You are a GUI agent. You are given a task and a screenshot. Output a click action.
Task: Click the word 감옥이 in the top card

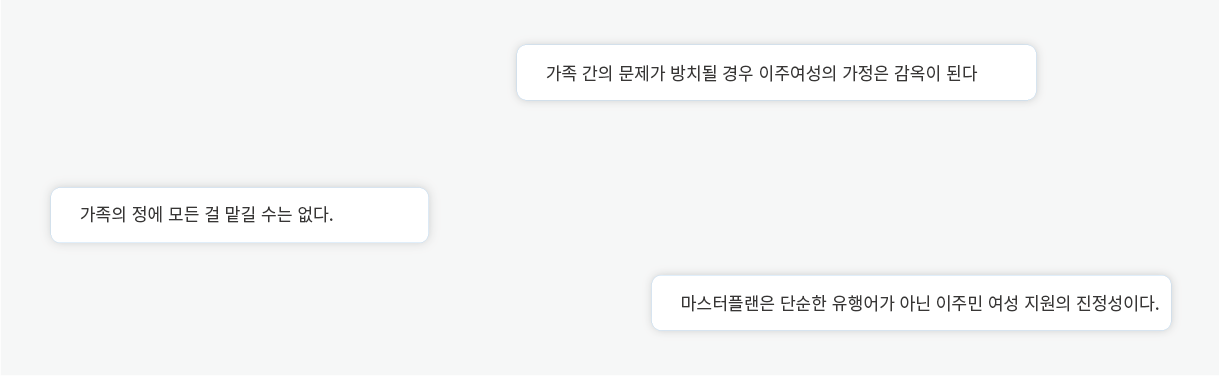[x=917, y=73]
